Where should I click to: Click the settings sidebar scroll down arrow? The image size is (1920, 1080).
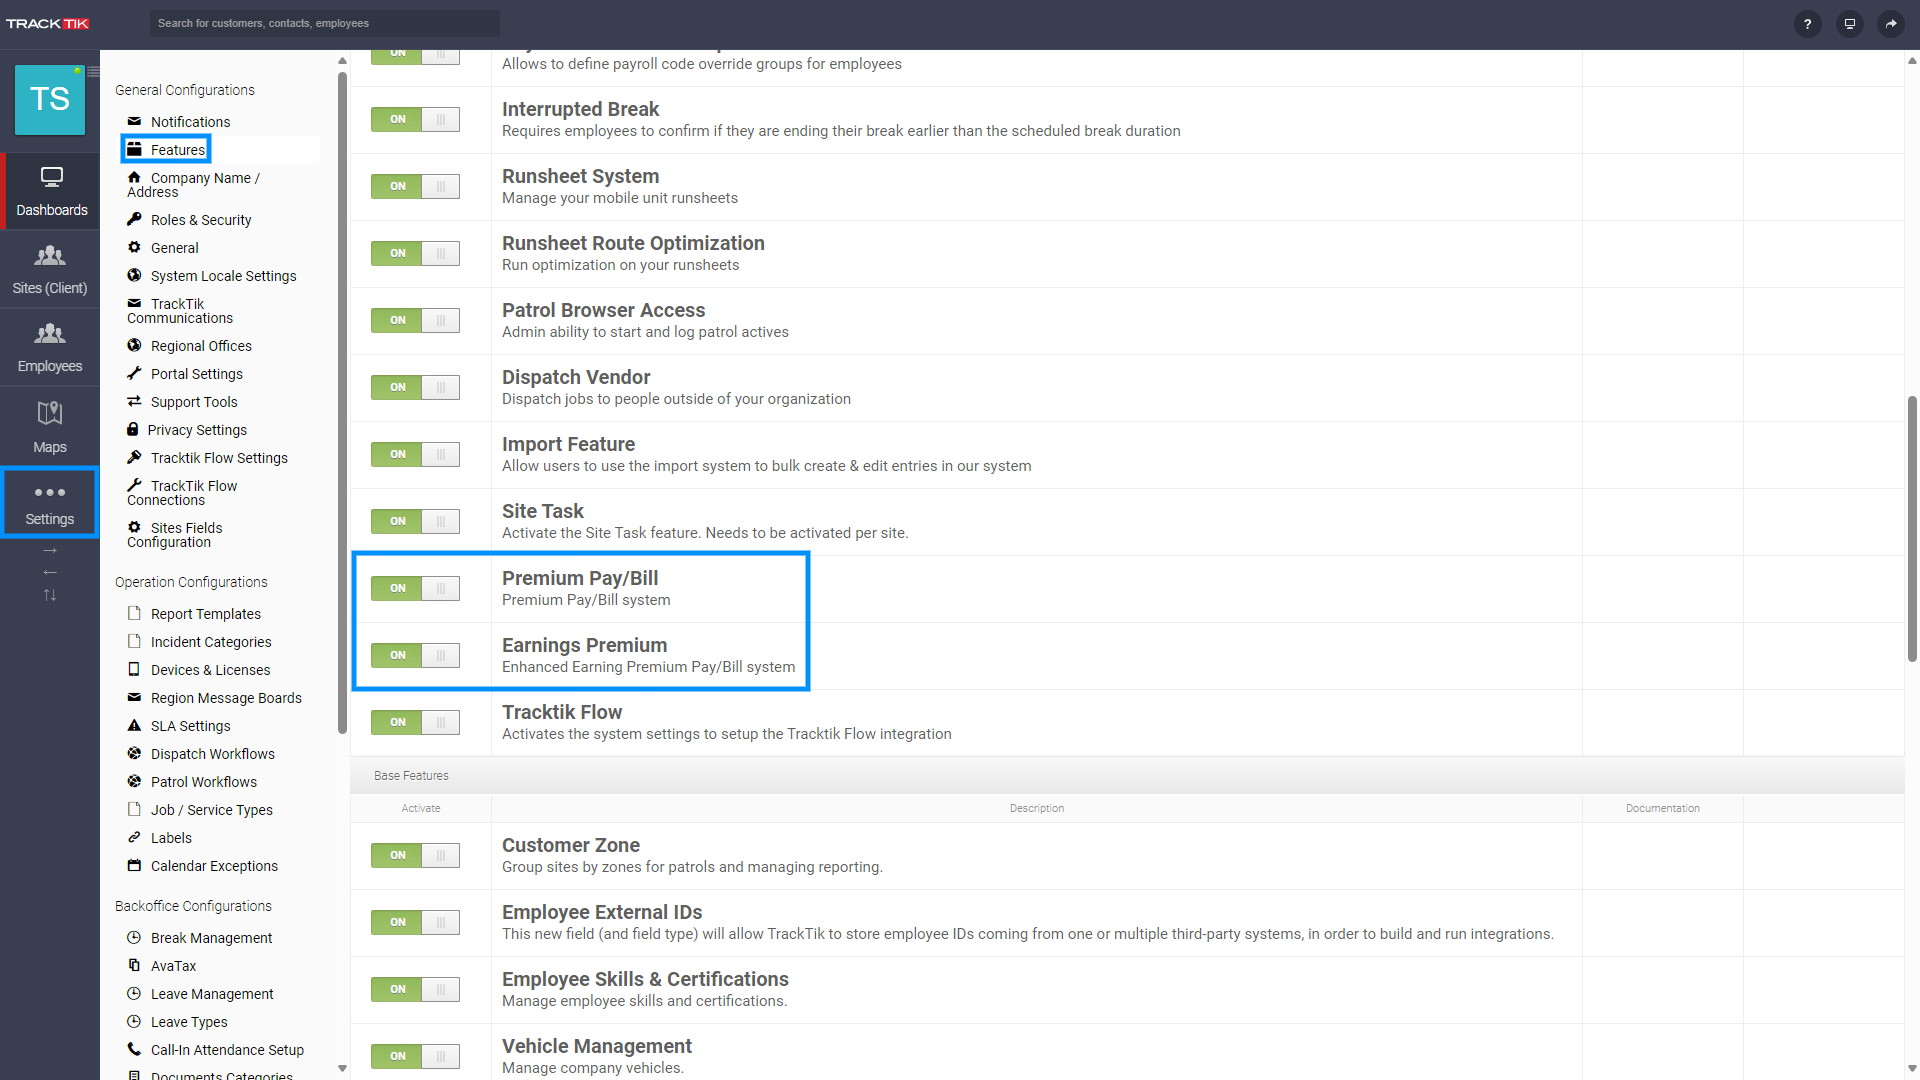[x=342, y=1068]
